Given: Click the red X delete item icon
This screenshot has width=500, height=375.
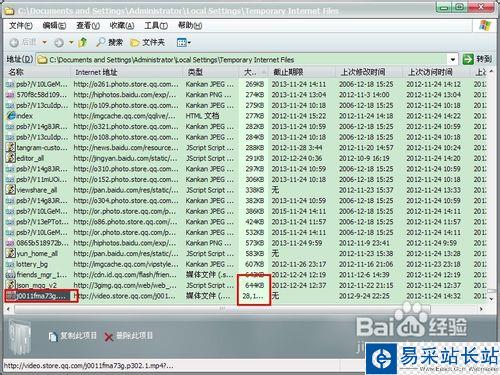Looking at the screenshot, I should pyautogui.click(x=109, y=337).
